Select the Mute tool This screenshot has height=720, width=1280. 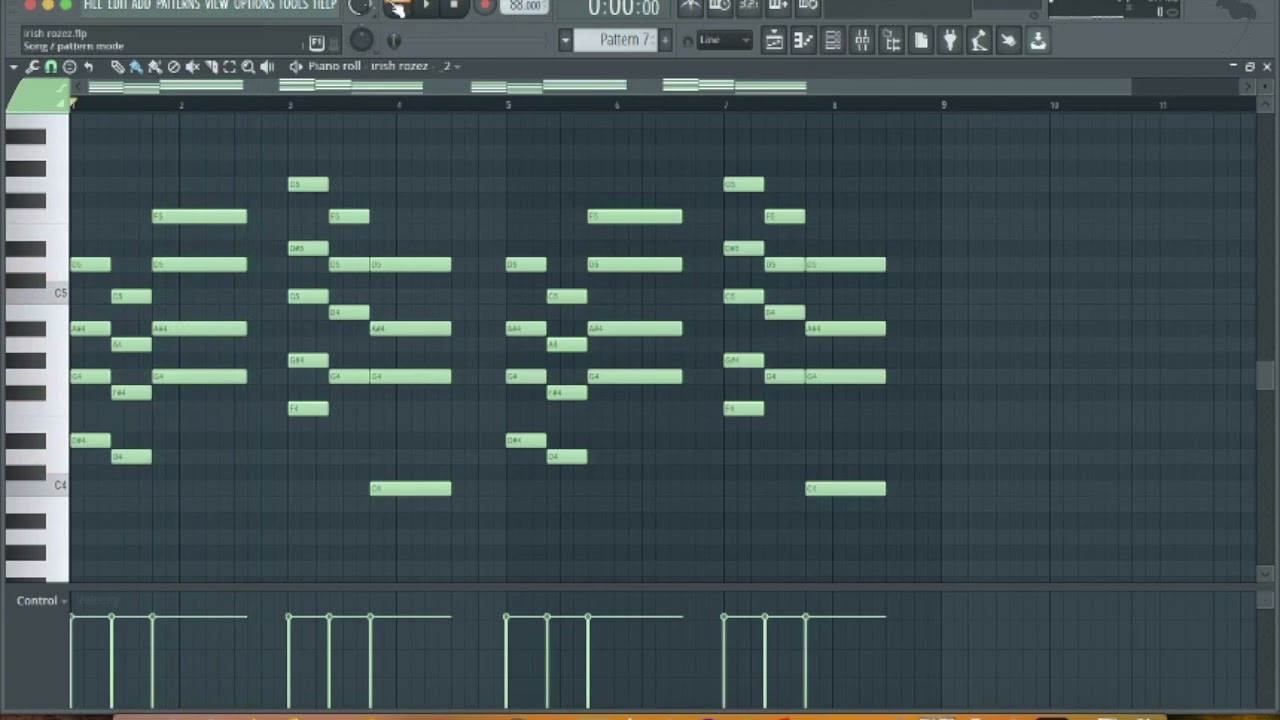coord(192,67)
